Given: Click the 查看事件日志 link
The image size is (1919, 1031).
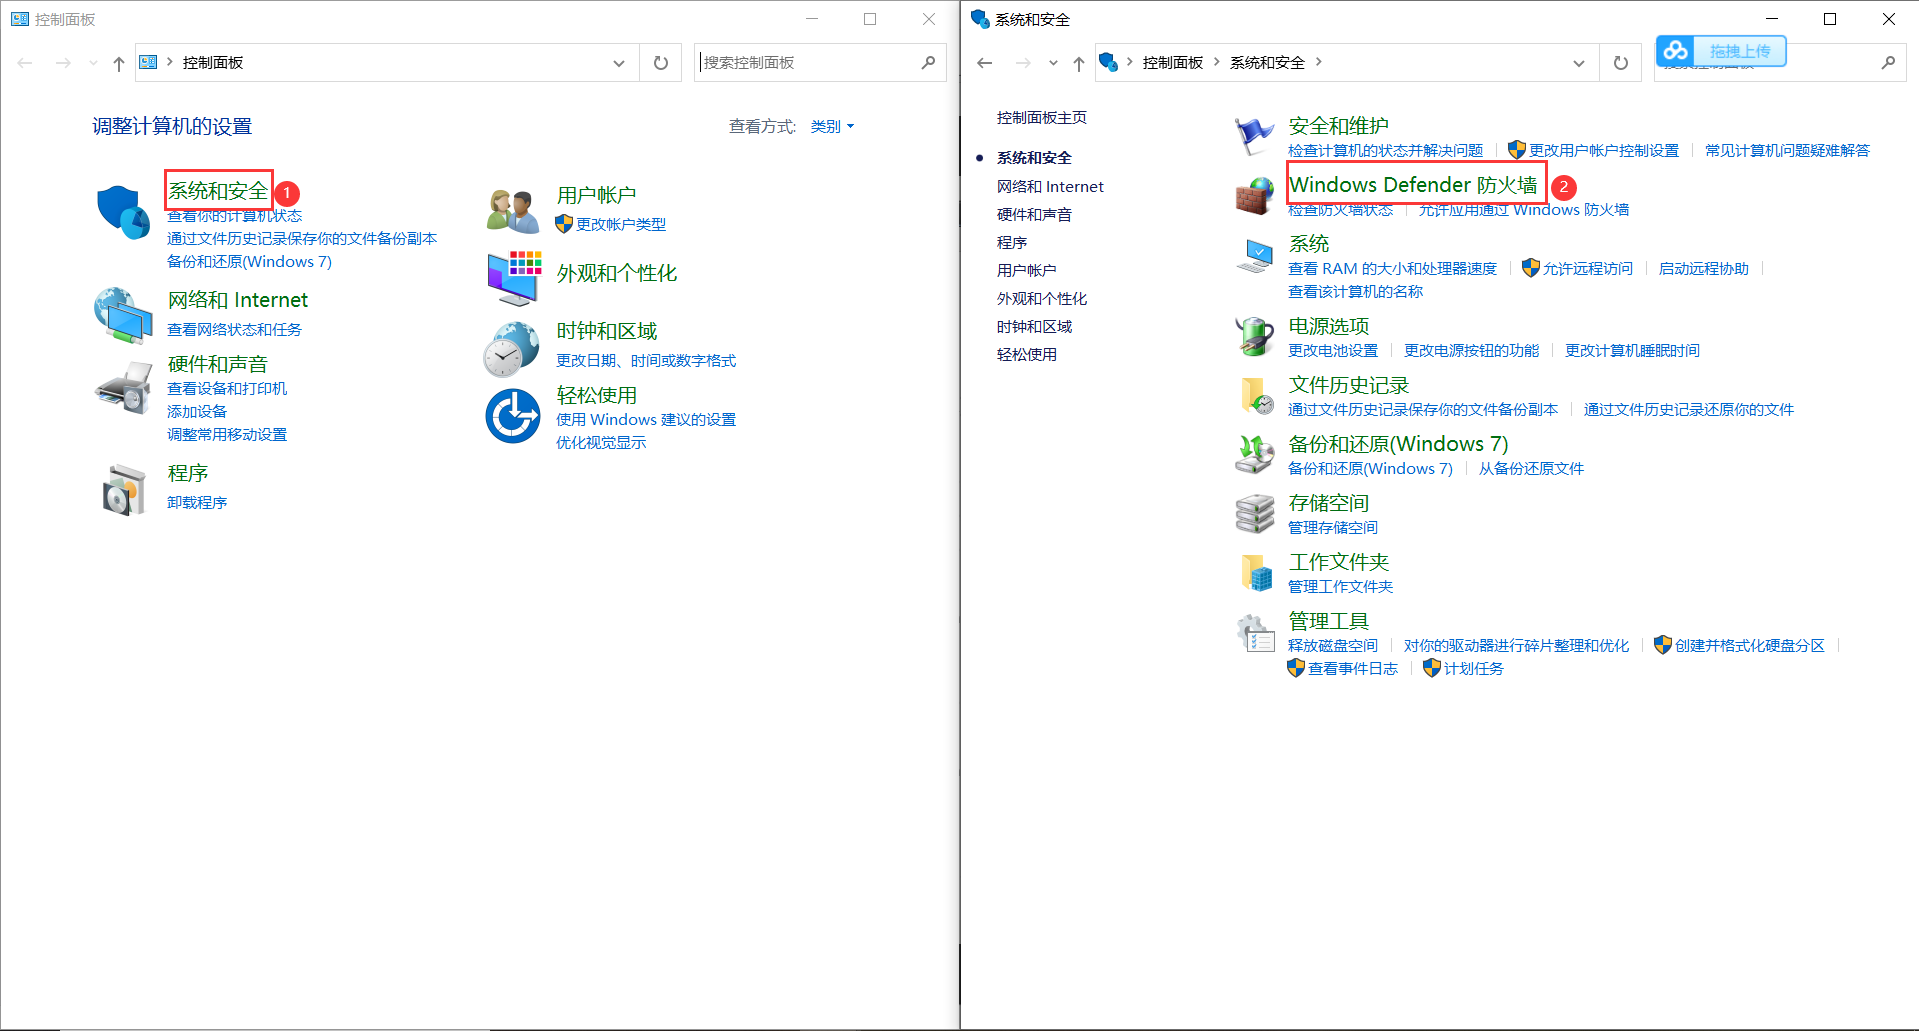Looking at the screenshot, I should pos(1353,669).
